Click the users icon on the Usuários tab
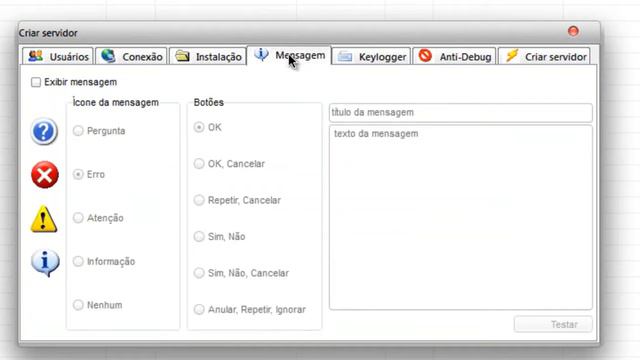Image resolution: width=640 pixels, height=360 pixels. click(x=36, y=56)
